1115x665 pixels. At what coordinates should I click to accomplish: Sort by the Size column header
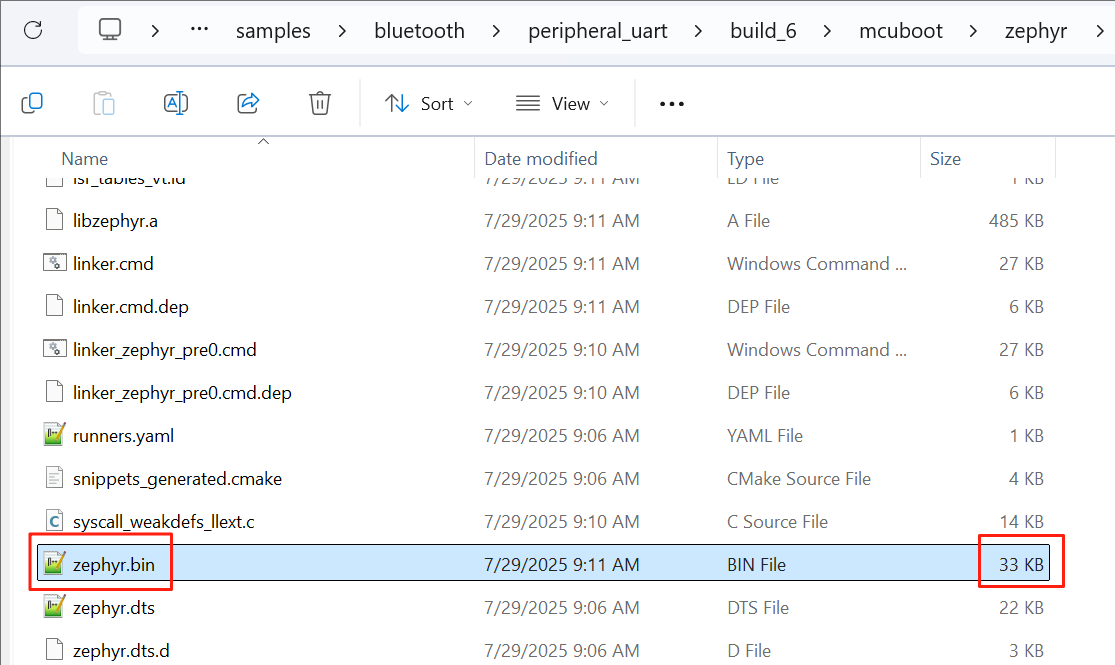point(945,159)
